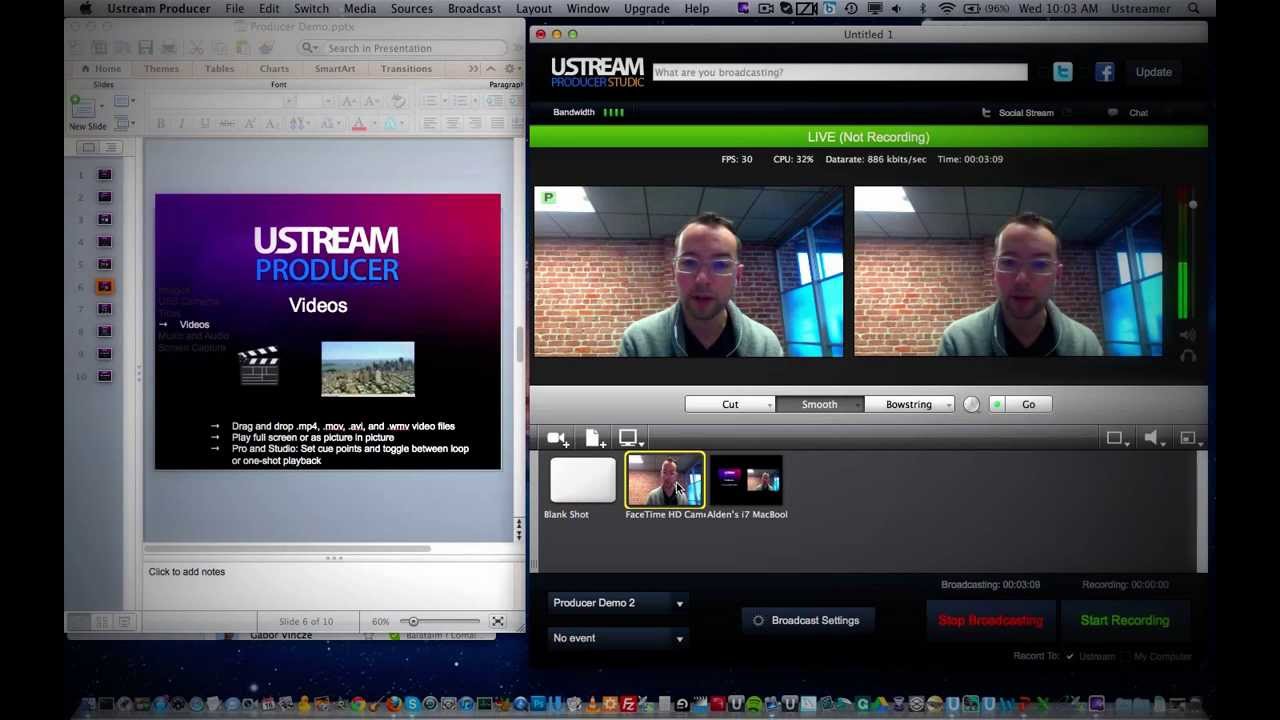Click PowerPoint font color swatch
The height and width of the screenshot is (720, 1280).
tap(358, 124)
